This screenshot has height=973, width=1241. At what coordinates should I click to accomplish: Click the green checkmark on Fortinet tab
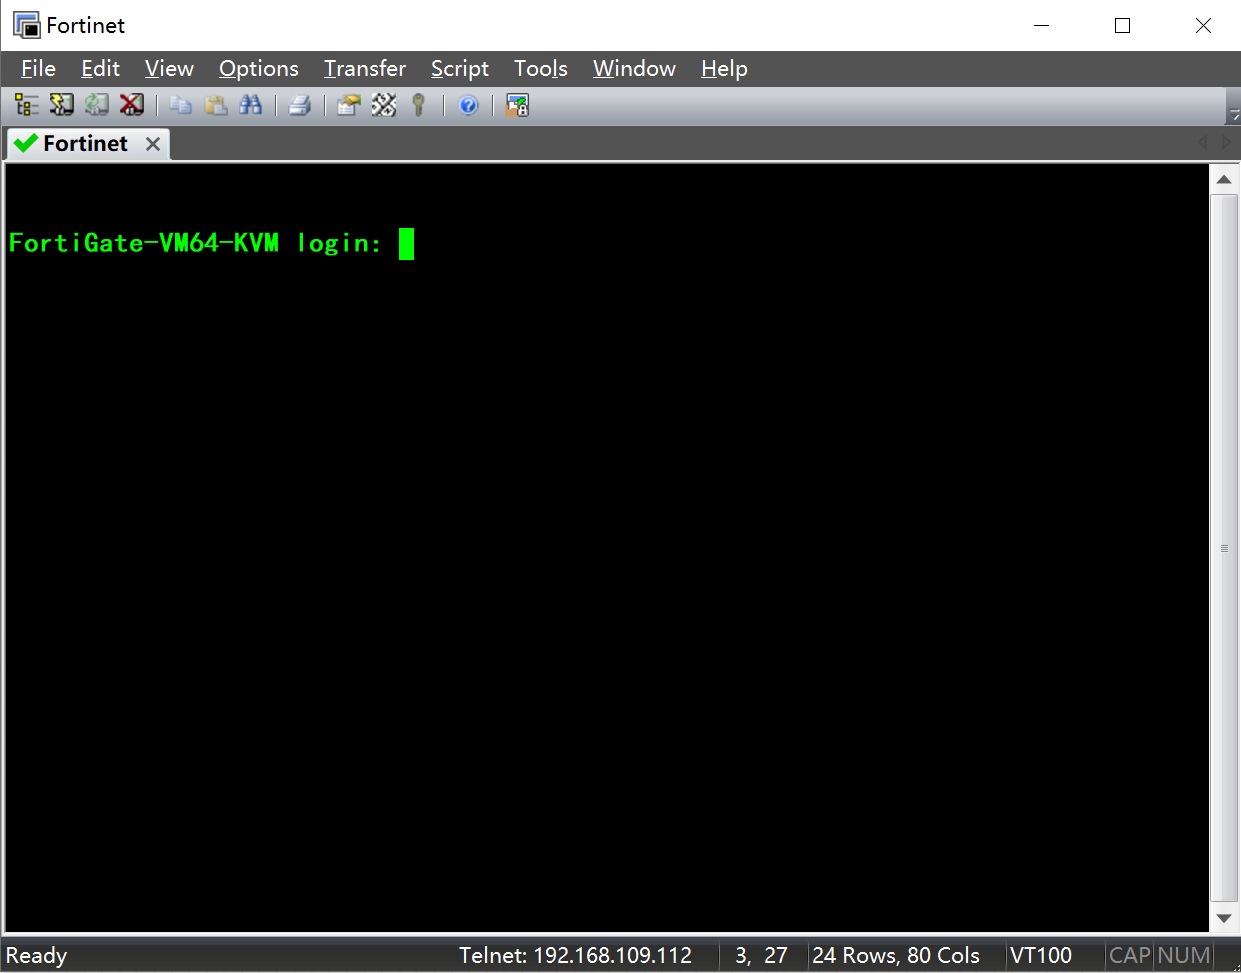pos(26,143)
